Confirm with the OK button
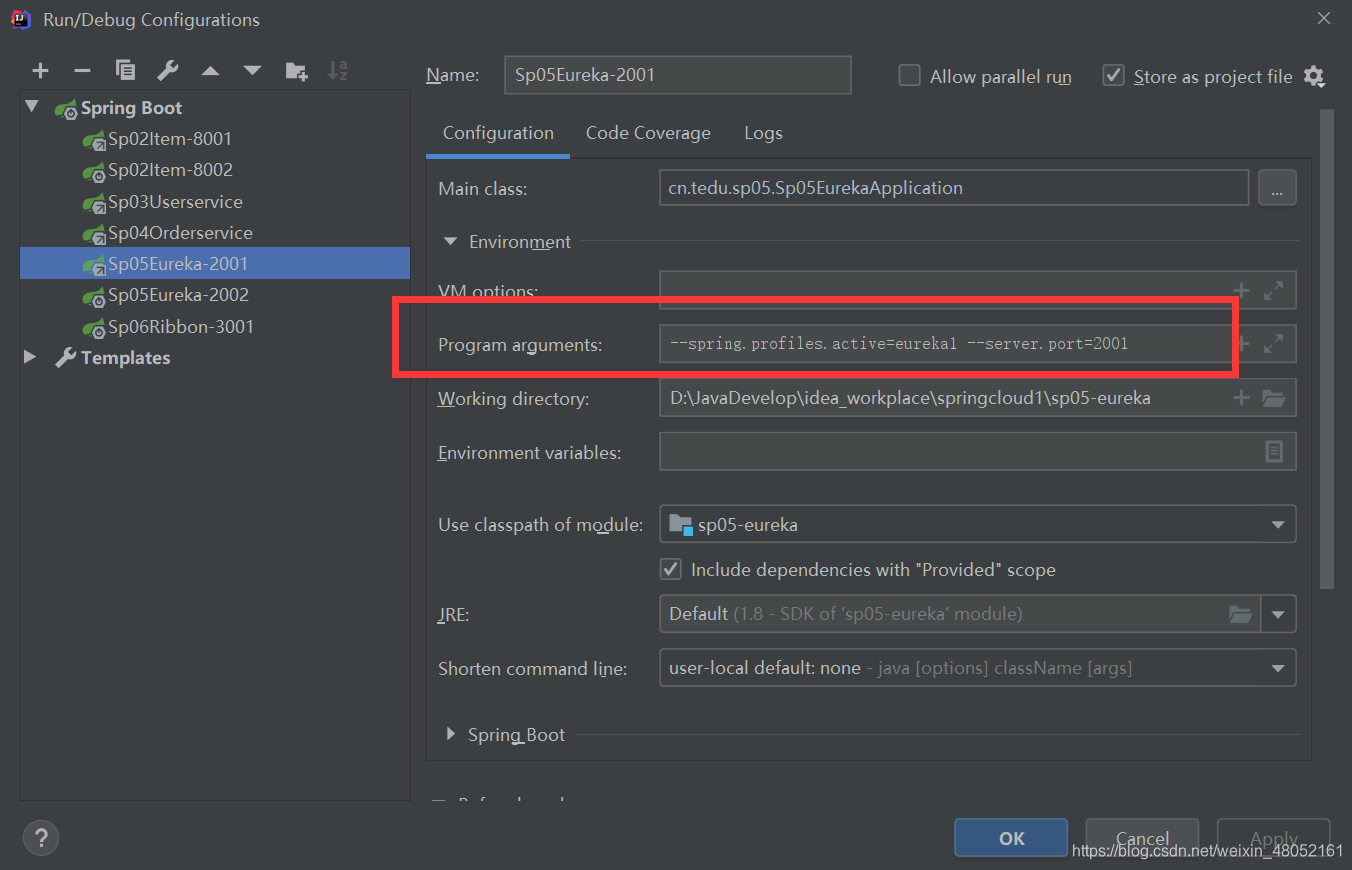1352x870 pixels. click(1011, 838)
